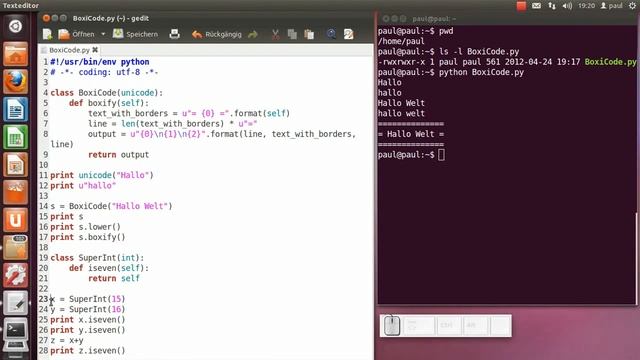Click 'print z.iseven()' on line 28

[88, 351]
